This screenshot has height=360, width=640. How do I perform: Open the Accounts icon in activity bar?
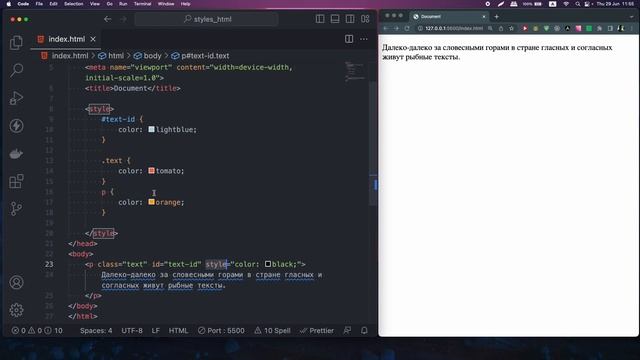click(16, 282)
